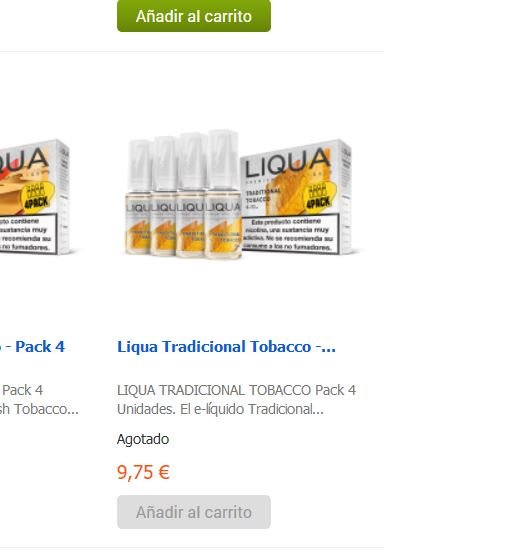Click the second-tallest e-liquid bottle
Viewport: 528px width, 557px height.
(x=191, y=195)
